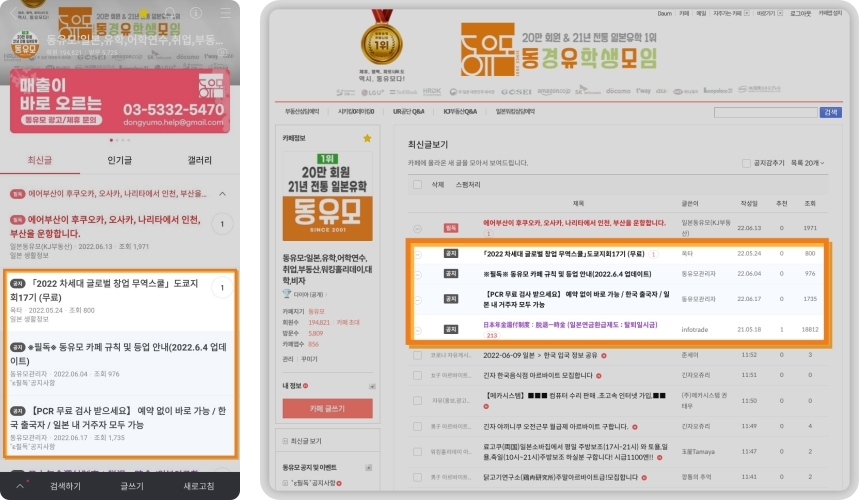859x500 pixels.
Task: Click the 최신글 보기 sidebar list icon
Action: point(285,441)
